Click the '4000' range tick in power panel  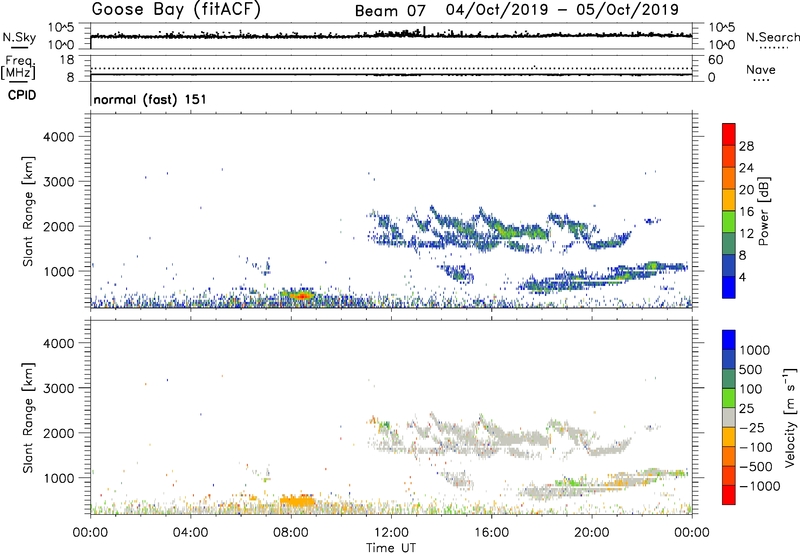pos(58,137)
